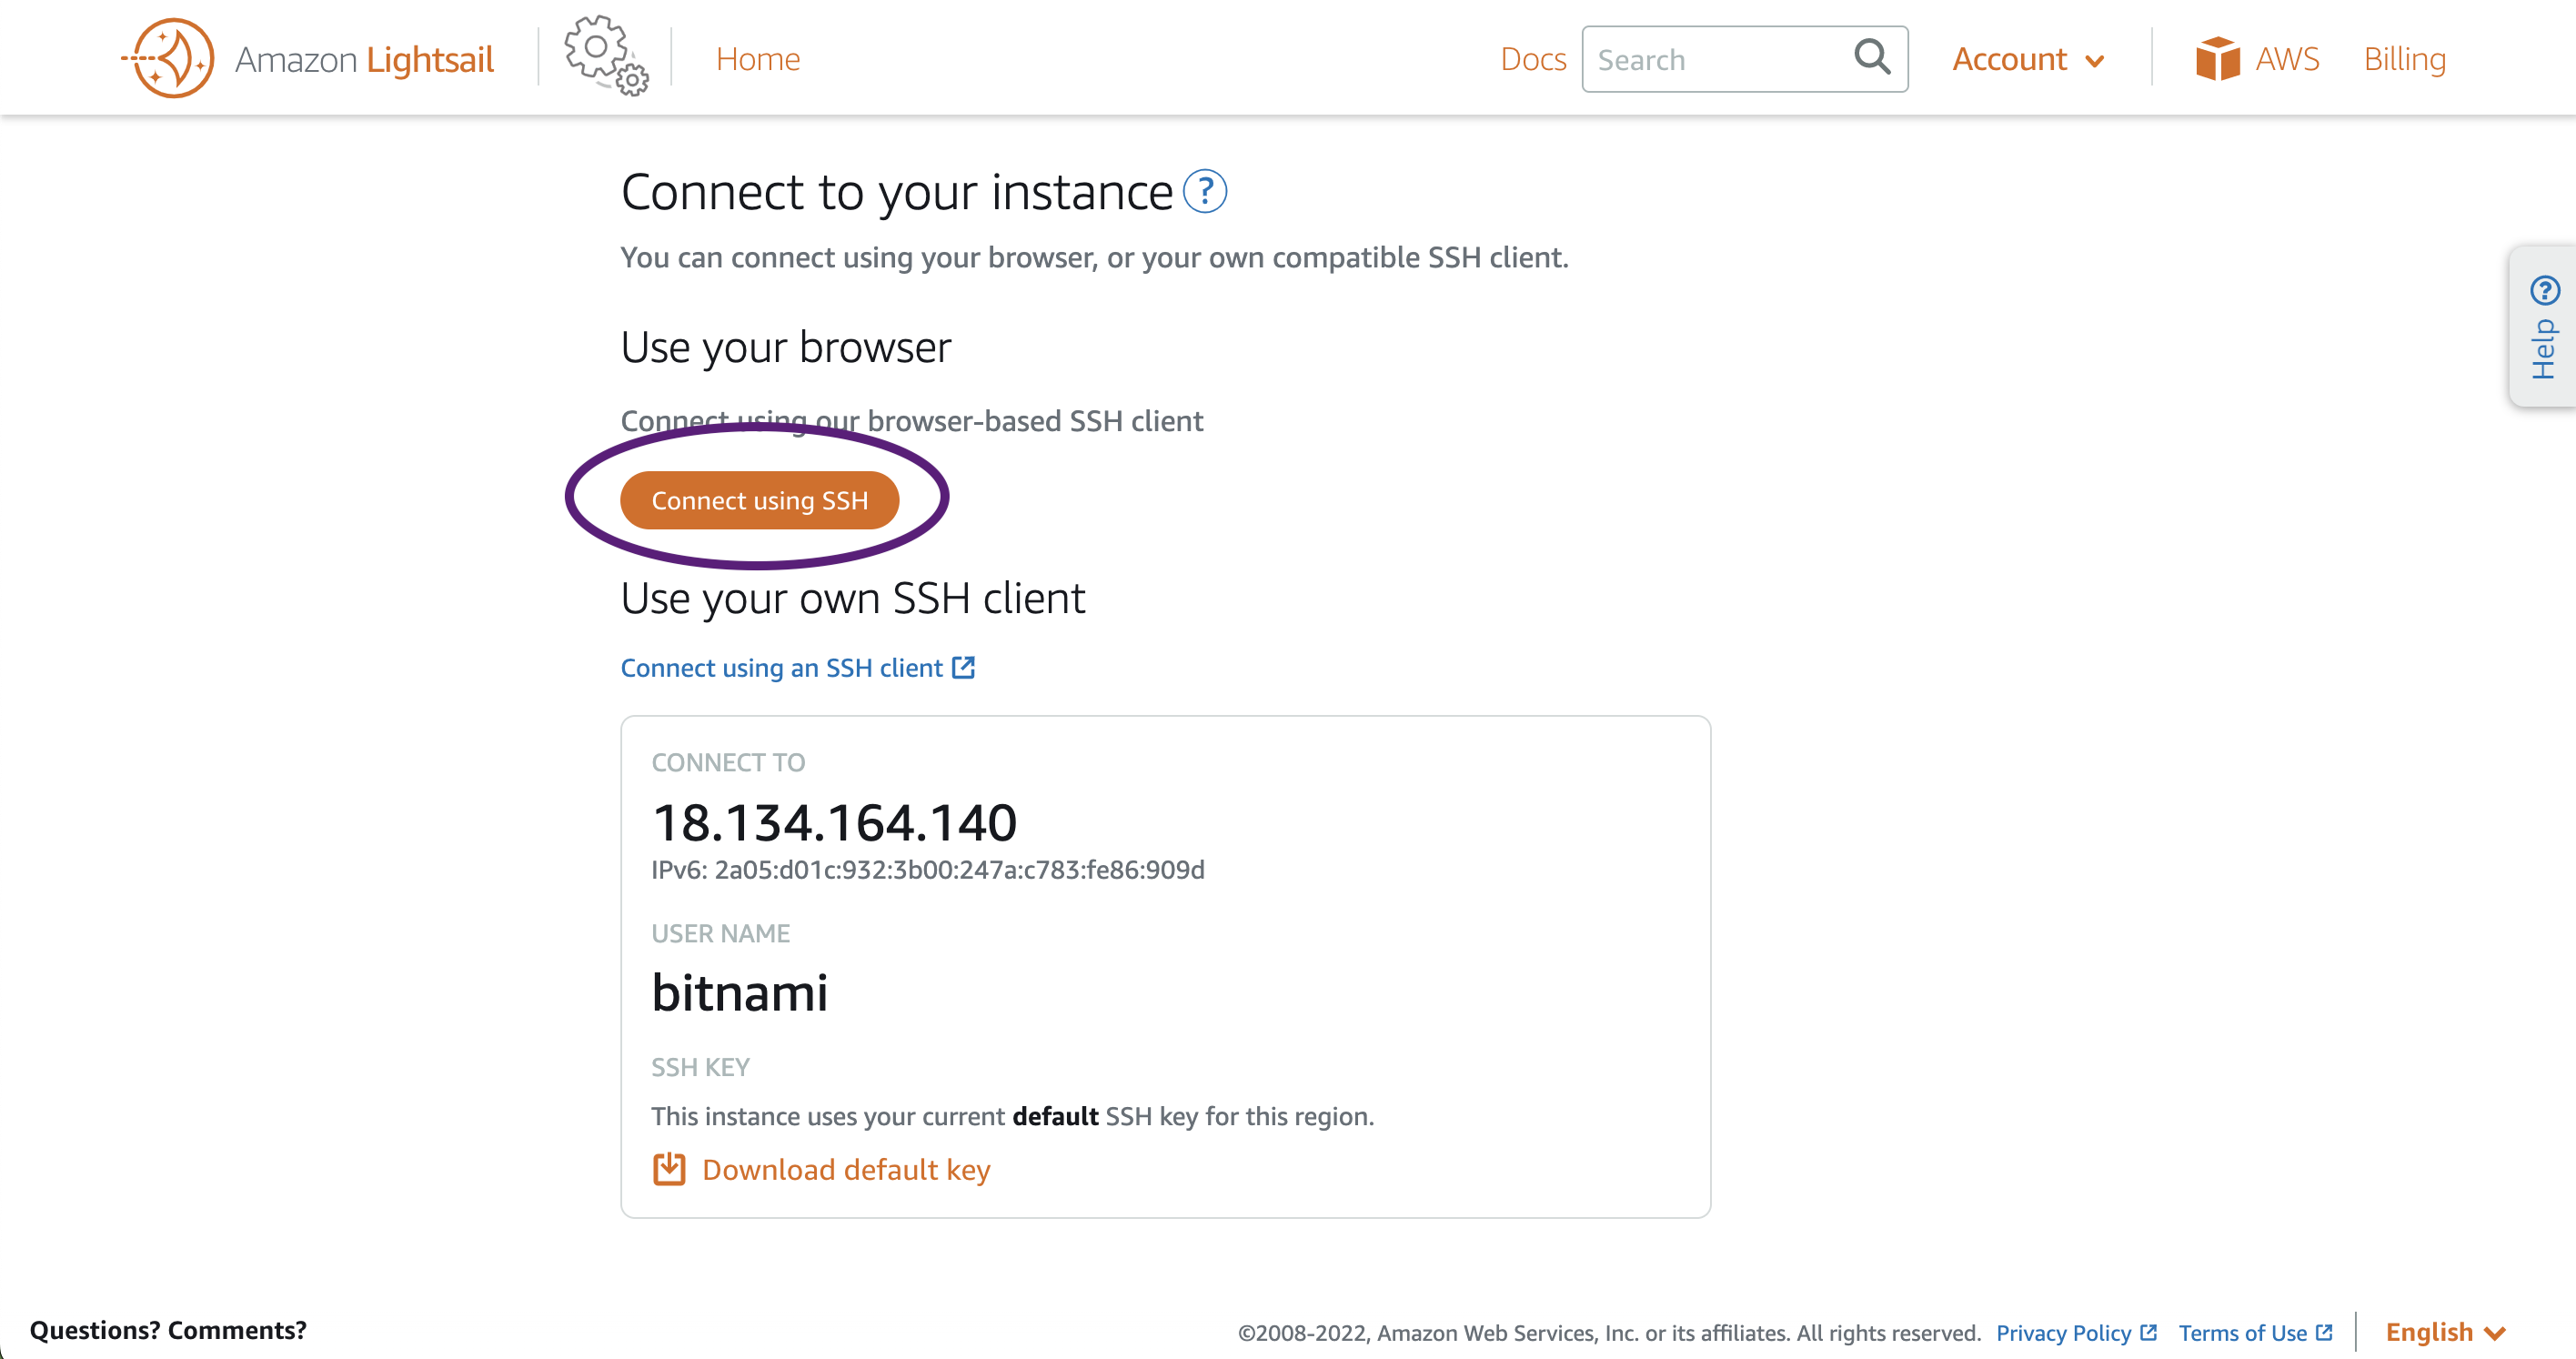Open the Help side panel tab

click(x=2543, y=327)
